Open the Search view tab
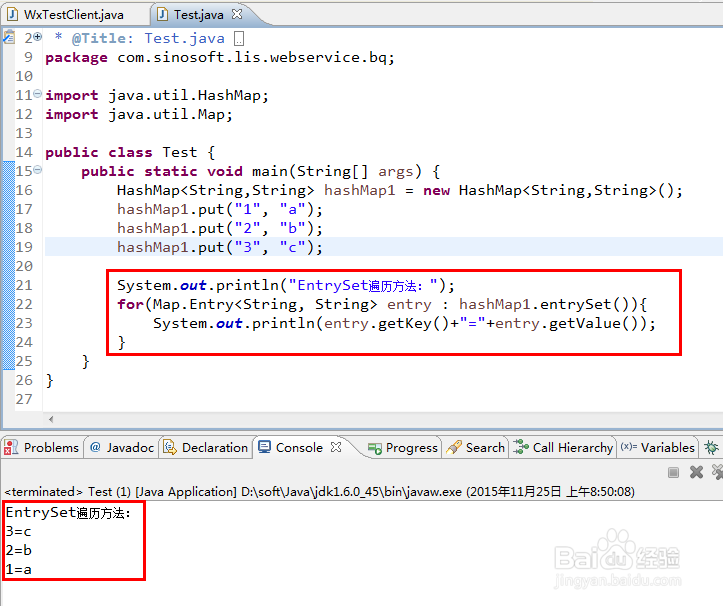Screen dimensions: 723x606 click(477, 448)
